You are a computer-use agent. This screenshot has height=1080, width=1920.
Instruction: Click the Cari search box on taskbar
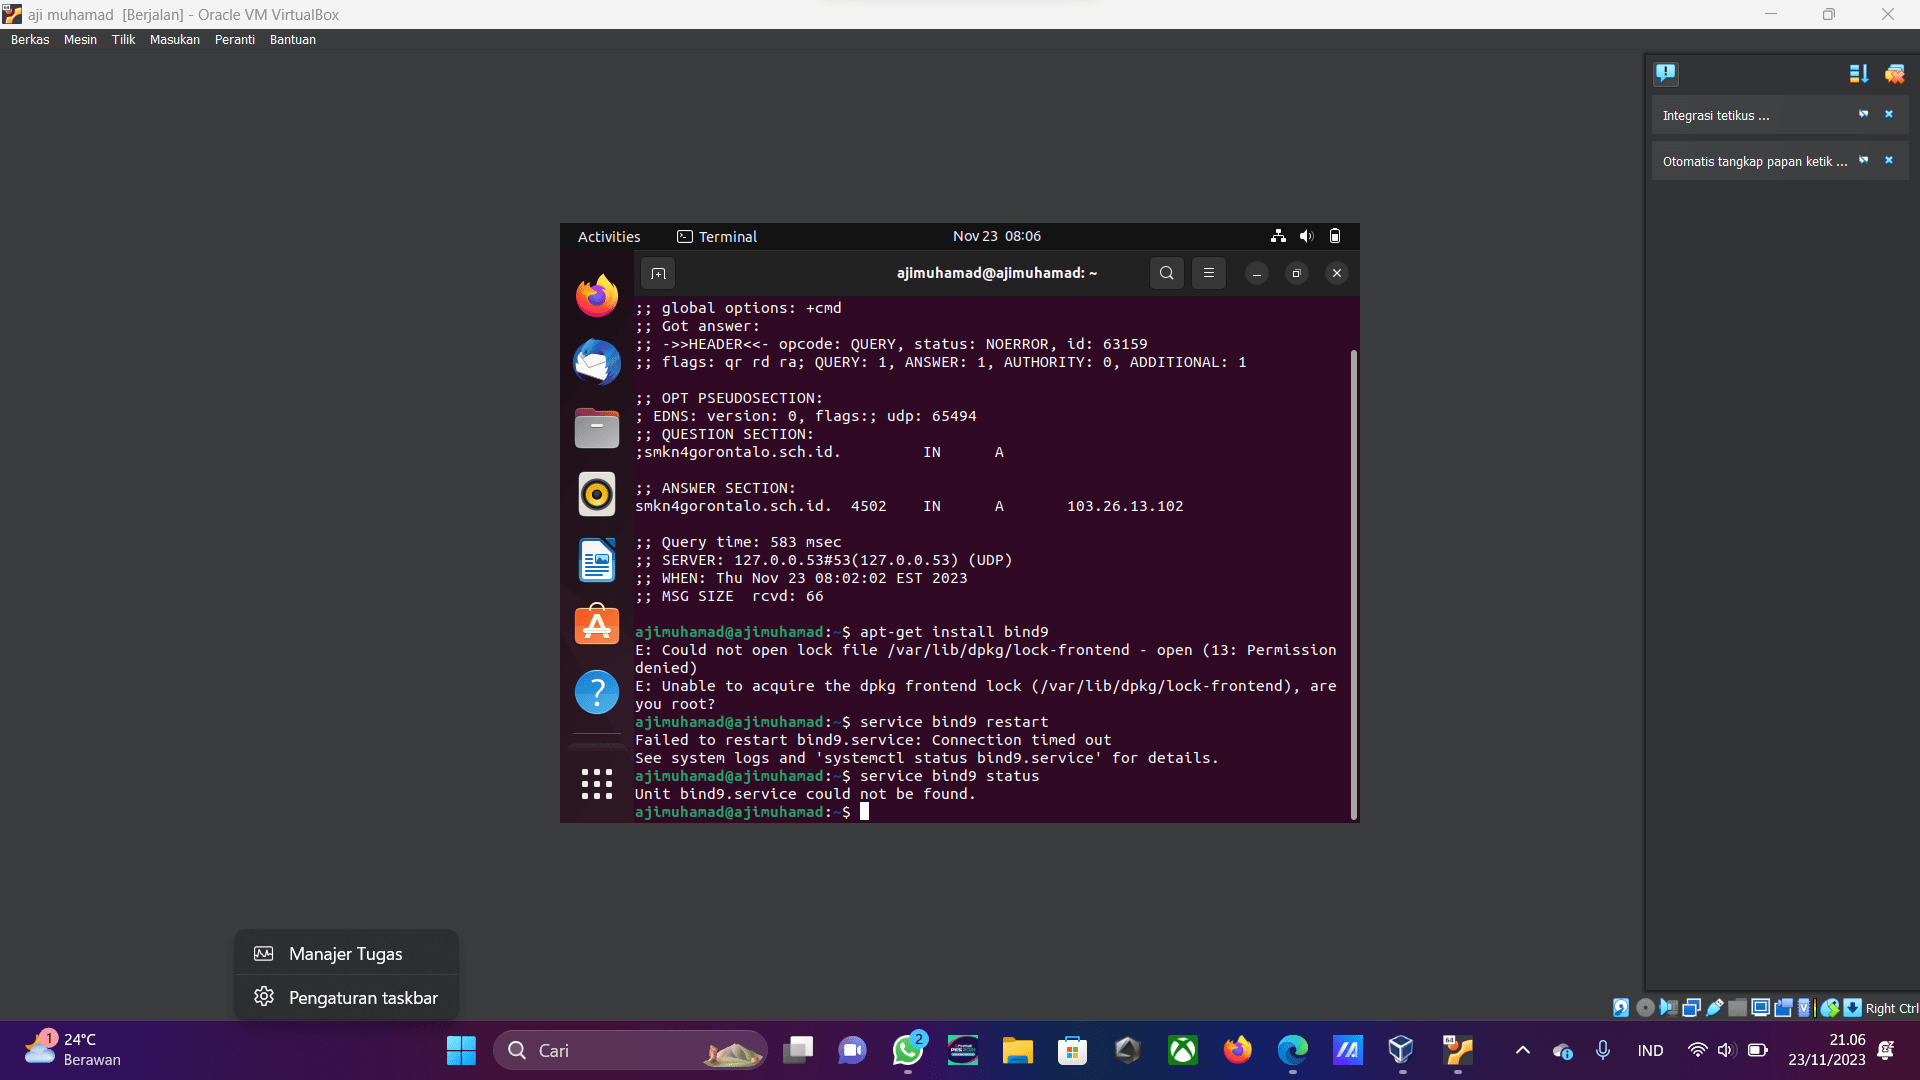tap(630, 1051)
